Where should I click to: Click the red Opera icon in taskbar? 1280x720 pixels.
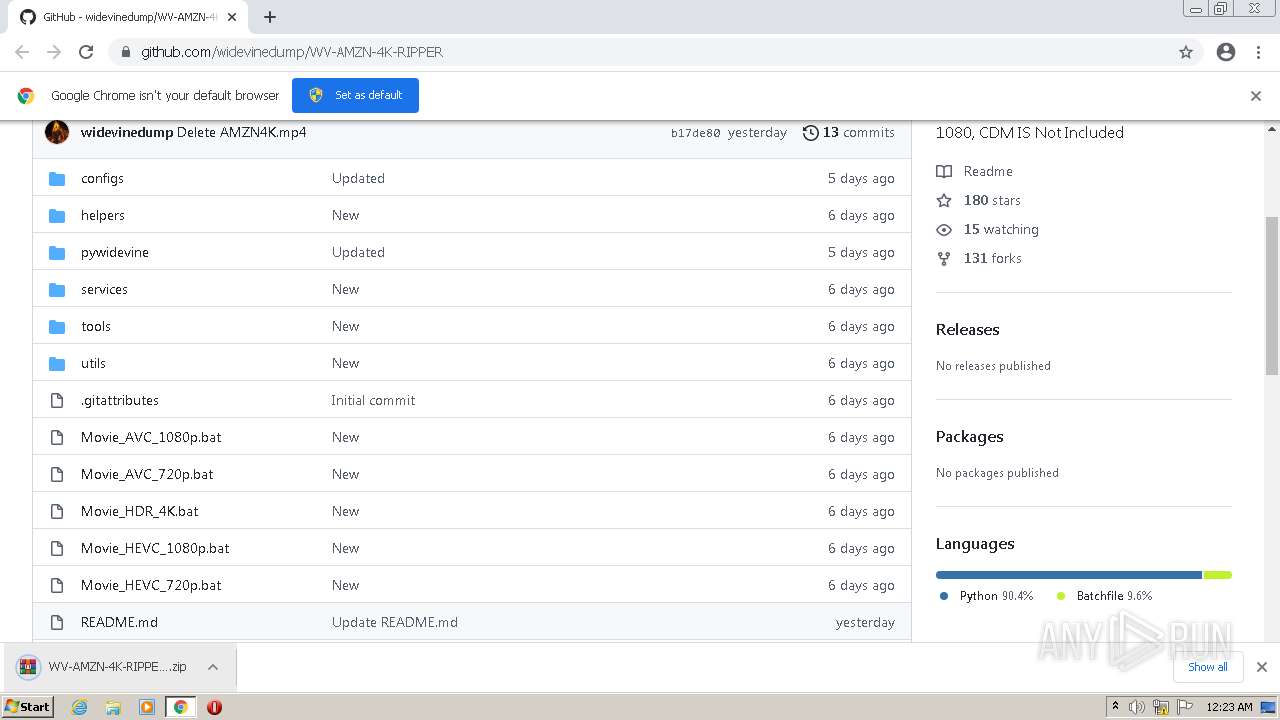tap(214, 707)
